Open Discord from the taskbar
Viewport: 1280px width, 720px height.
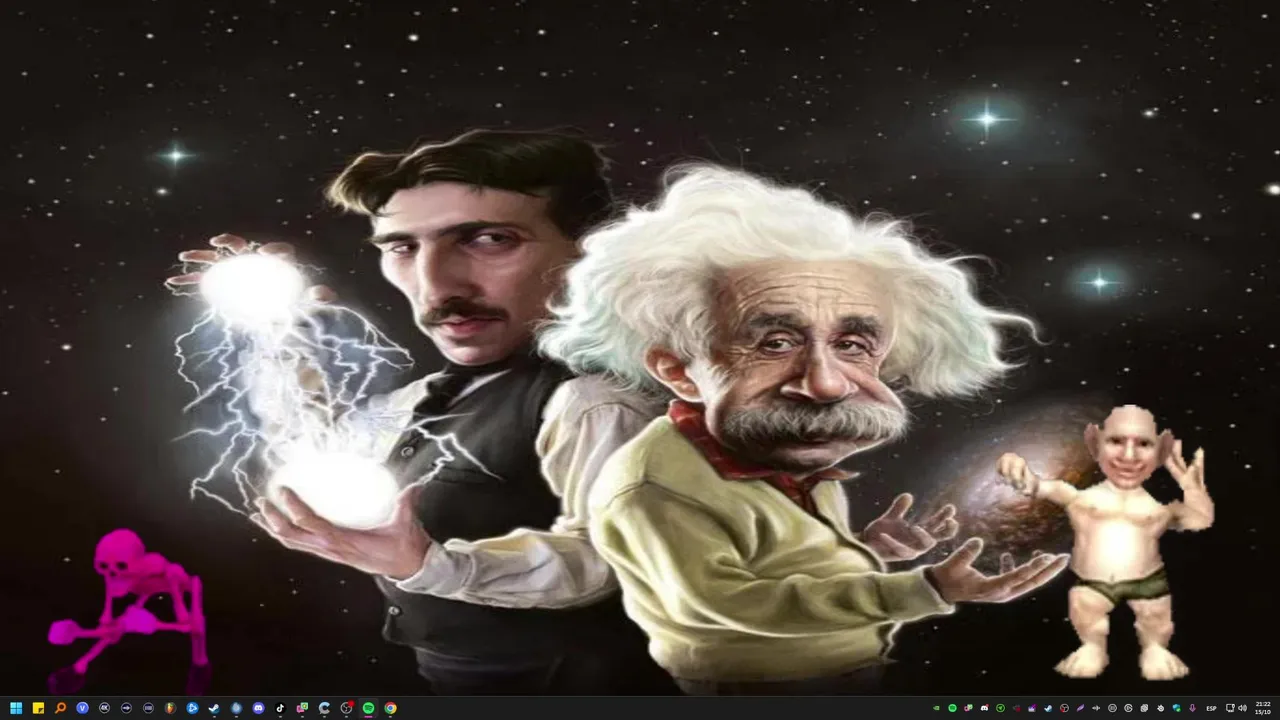[258, 708]
